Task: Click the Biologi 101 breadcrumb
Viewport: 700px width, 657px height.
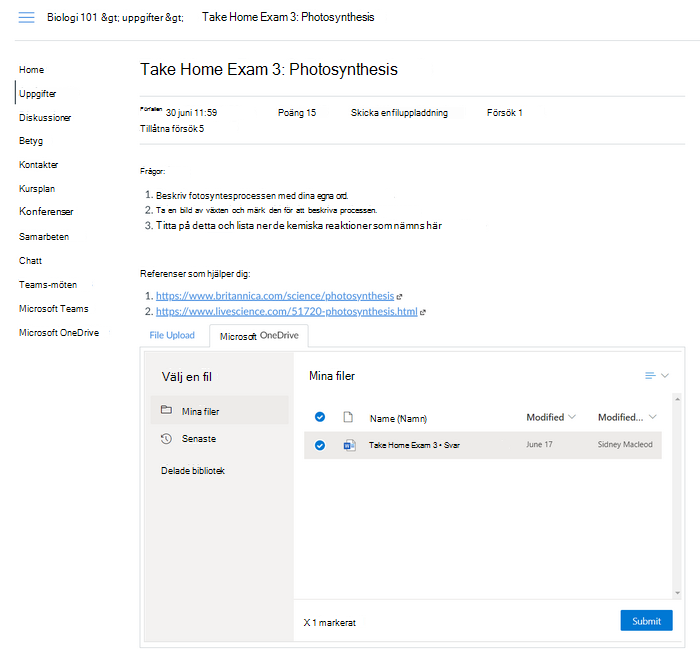Action: click(72, 17)
